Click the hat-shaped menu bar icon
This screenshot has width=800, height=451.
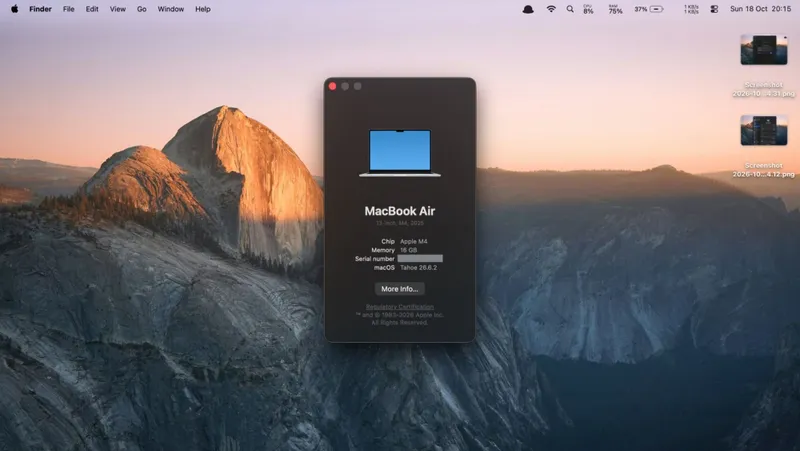pyautogui.click(x=528, y=9)
